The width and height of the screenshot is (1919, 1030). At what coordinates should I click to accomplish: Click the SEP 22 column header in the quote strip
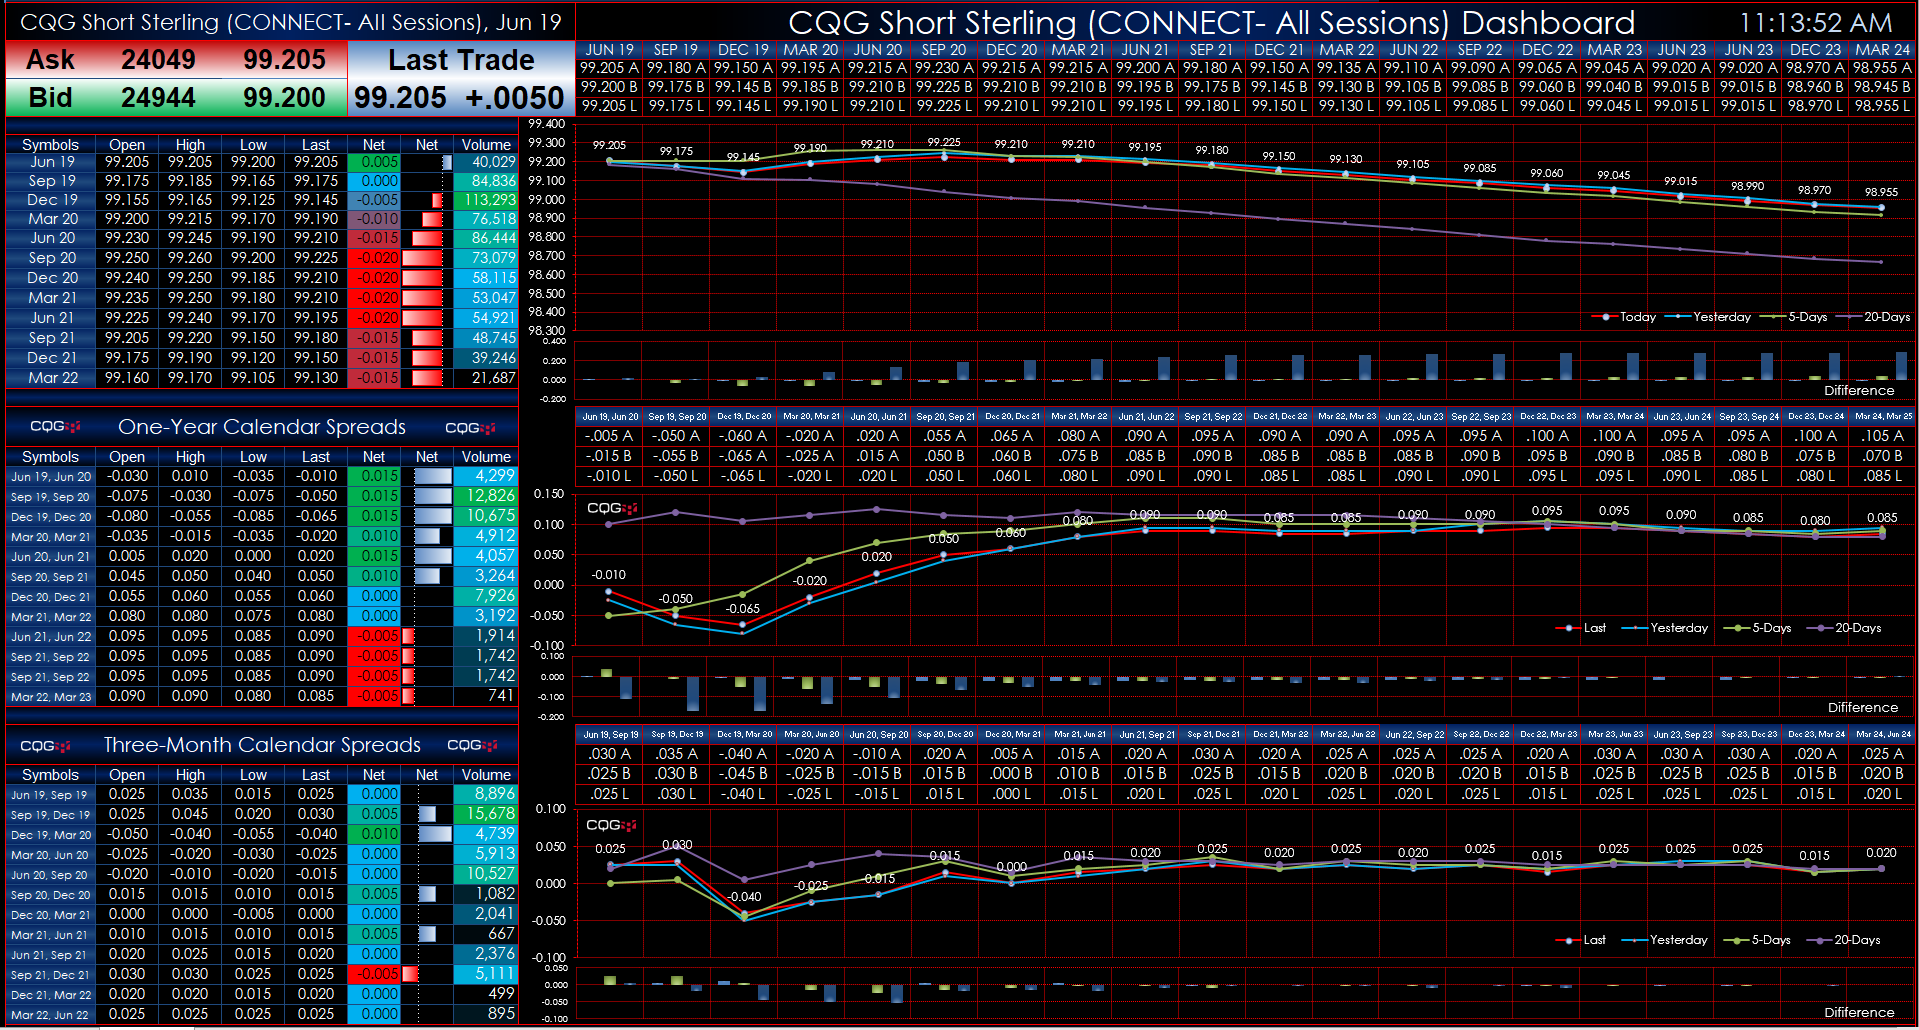1480,49
